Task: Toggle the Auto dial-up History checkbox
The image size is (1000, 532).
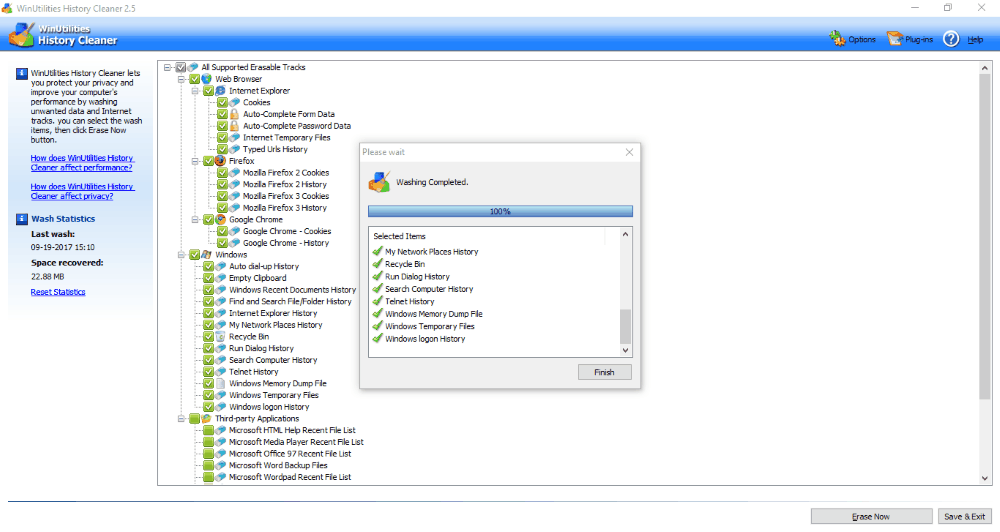Action: pyautogui.click(x=209, y=266)
